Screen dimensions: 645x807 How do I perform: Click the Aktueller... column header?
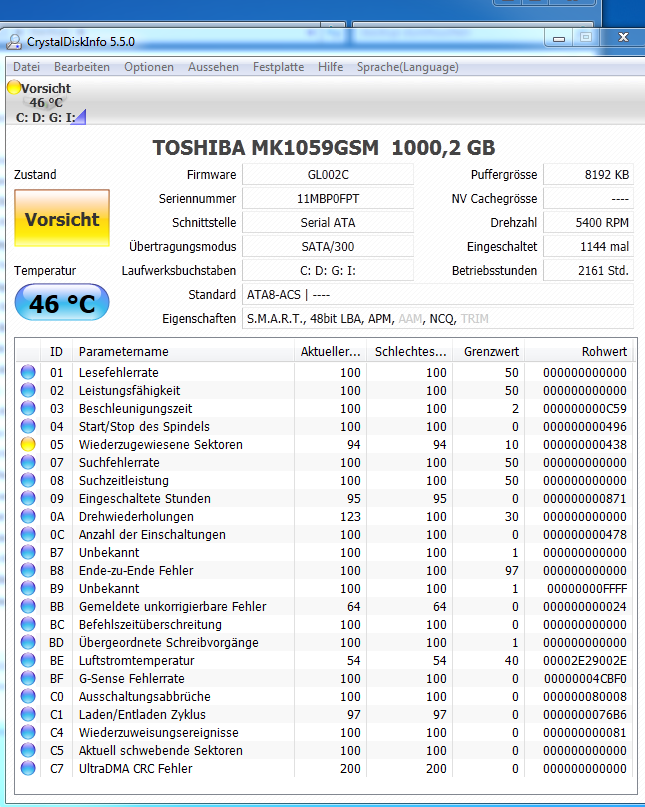[330, 352]
